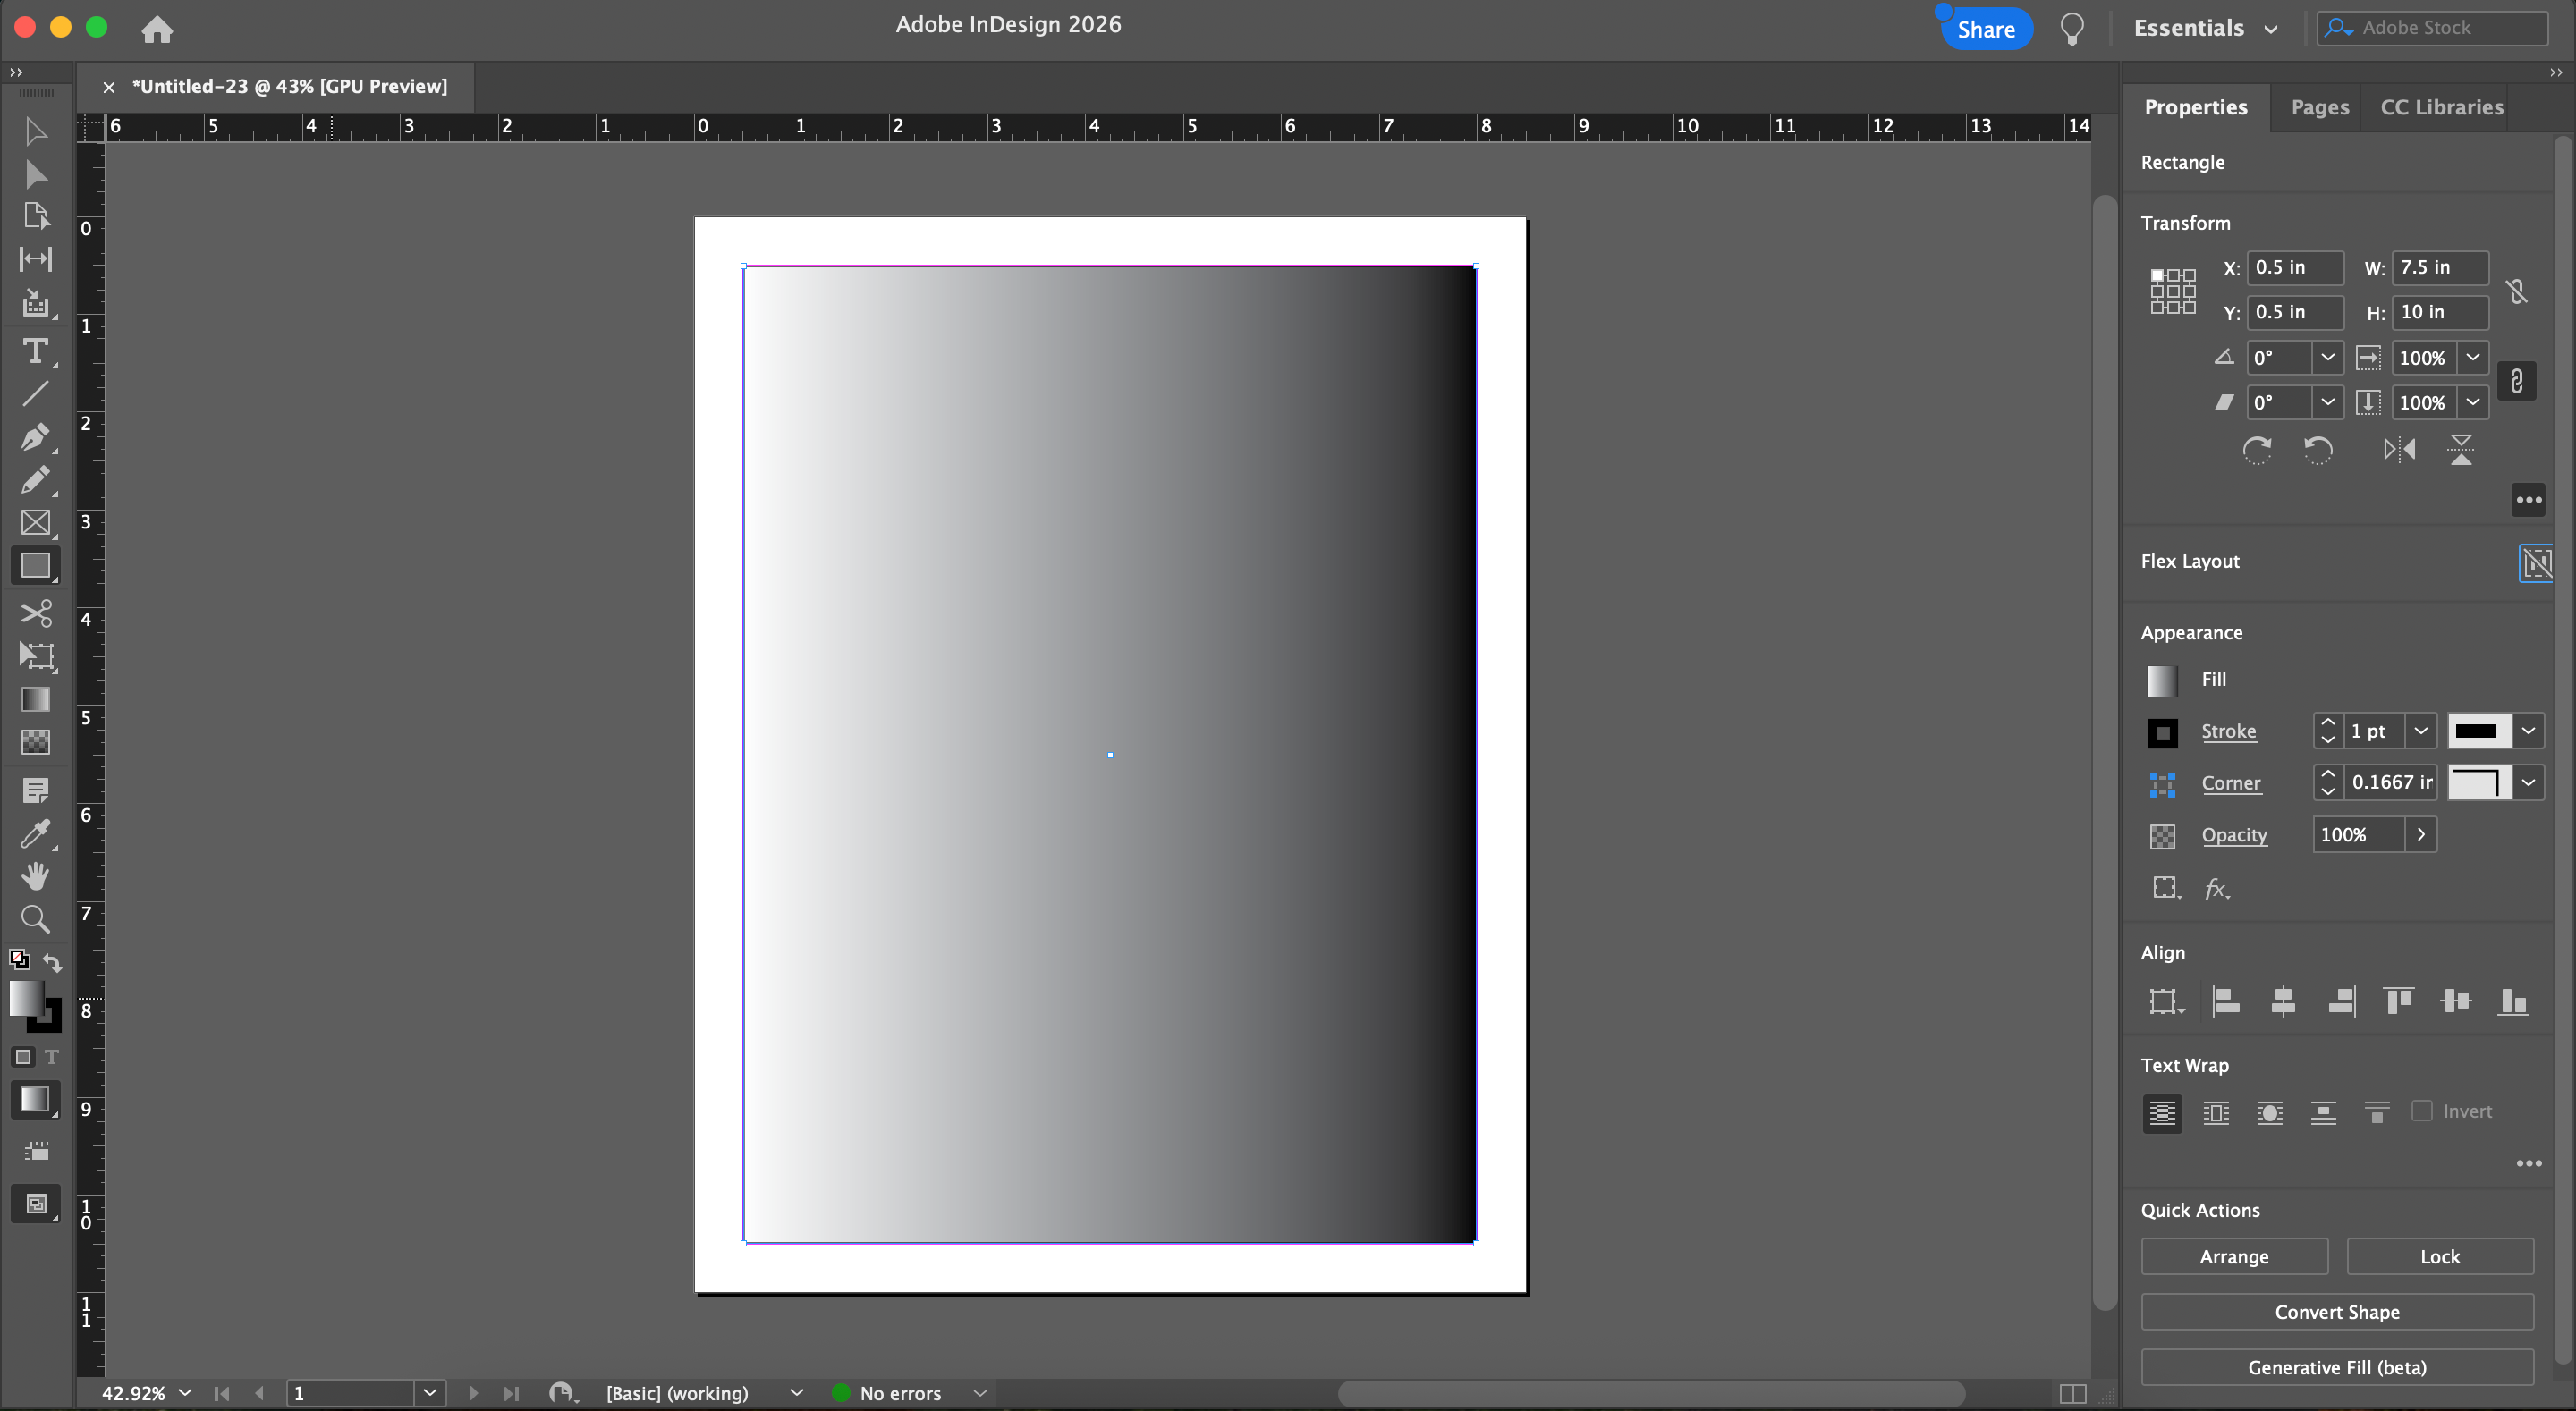This screenshot has width=2576, height=1411.
Task: Select the Gradient Swatch tool
Action: (x=35, y=699)
